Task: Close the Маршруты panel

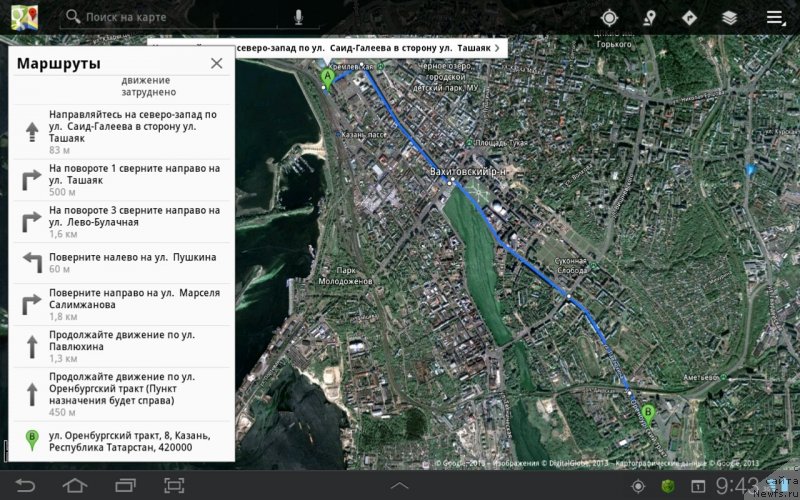Action: 216,63
